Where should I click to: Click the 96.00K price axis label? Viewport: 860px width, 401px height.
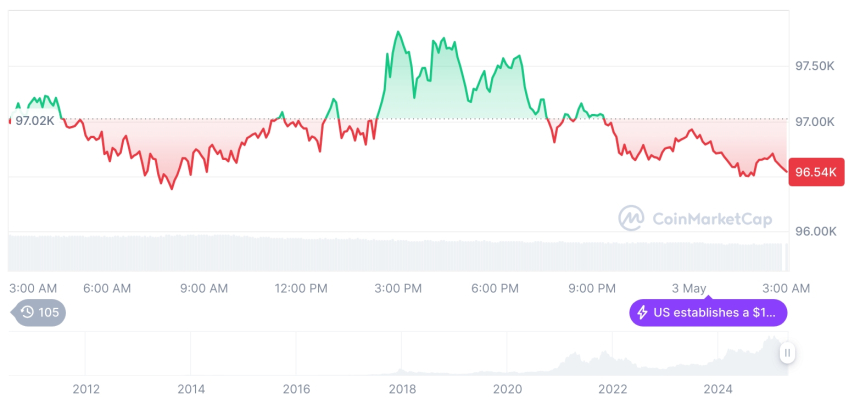(x=814, y=231)
